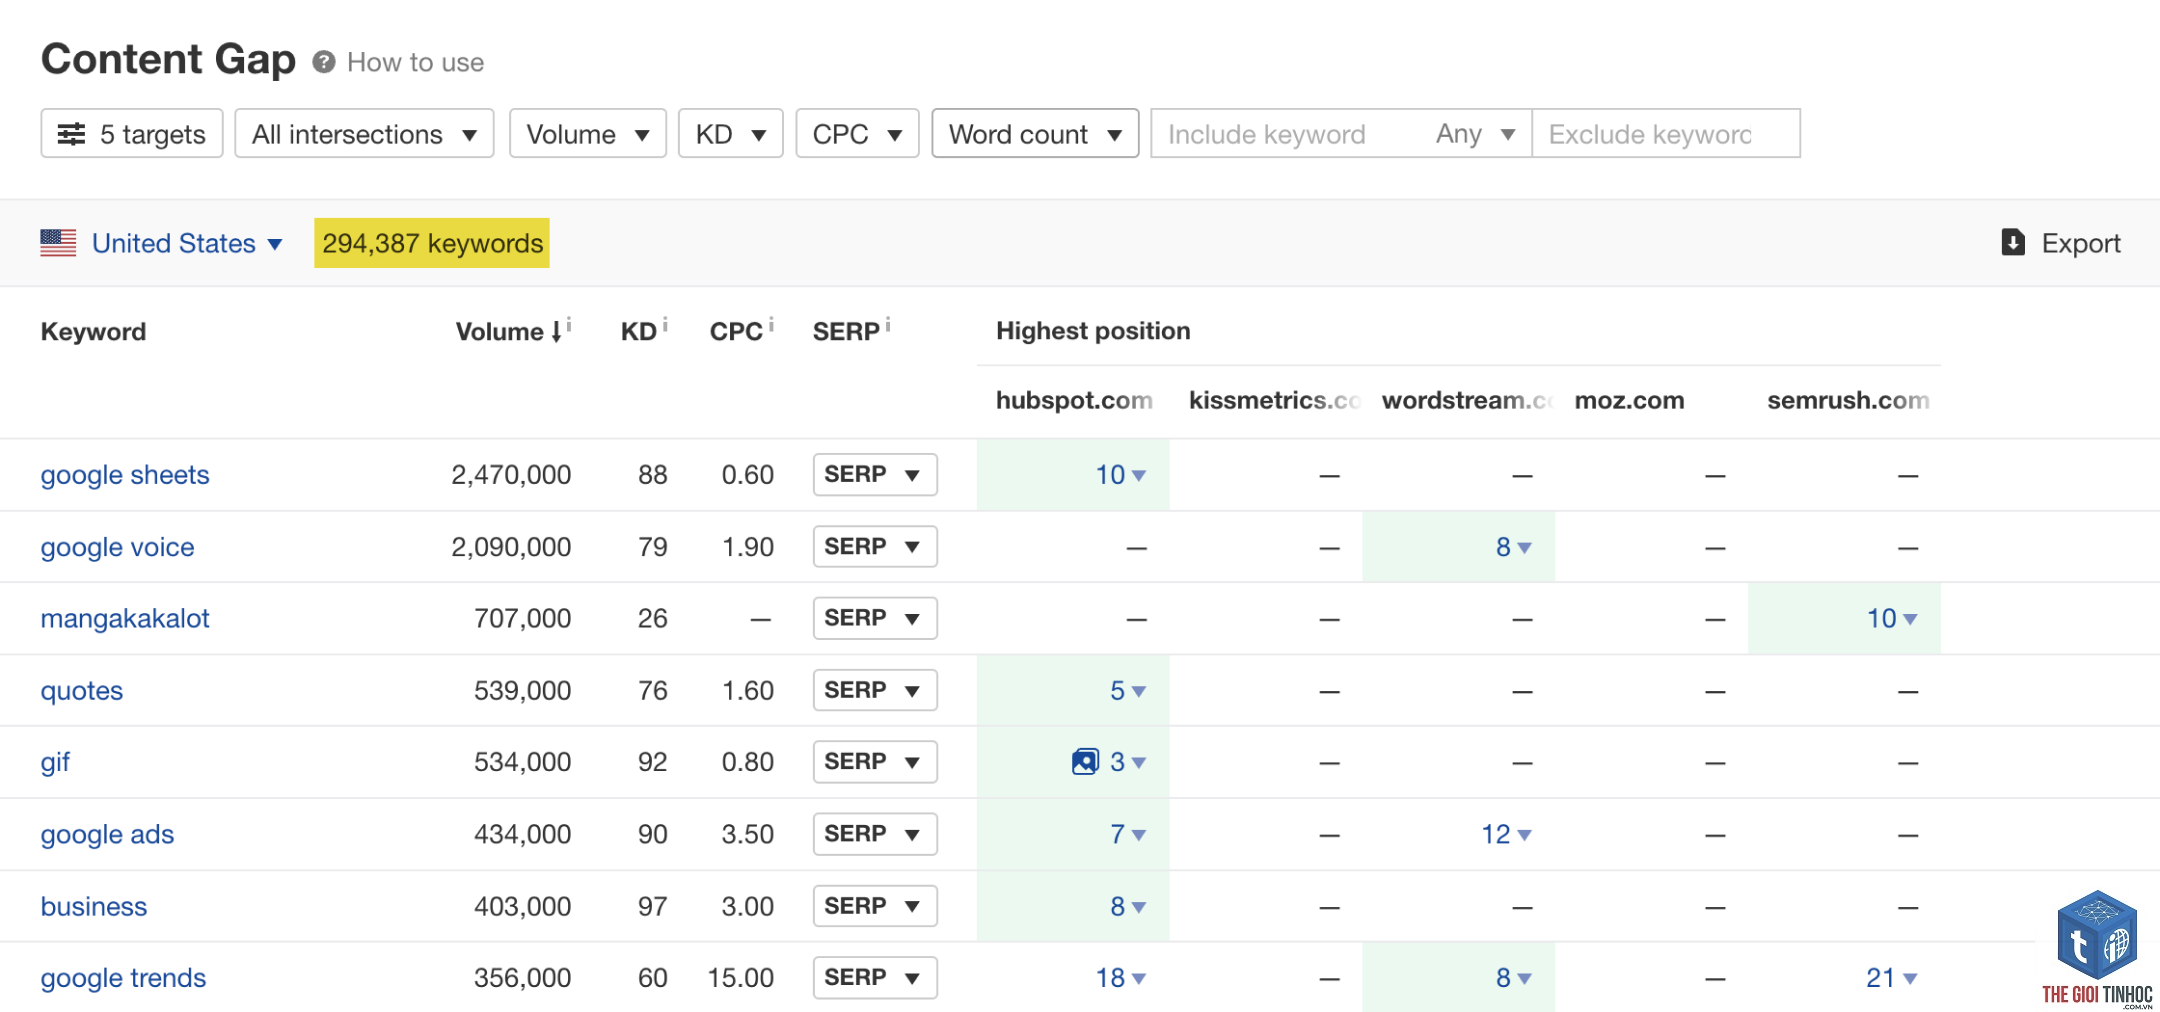Open SERP dropdown for google voice
2160x1012 pixels.
[x=875, y=546]
